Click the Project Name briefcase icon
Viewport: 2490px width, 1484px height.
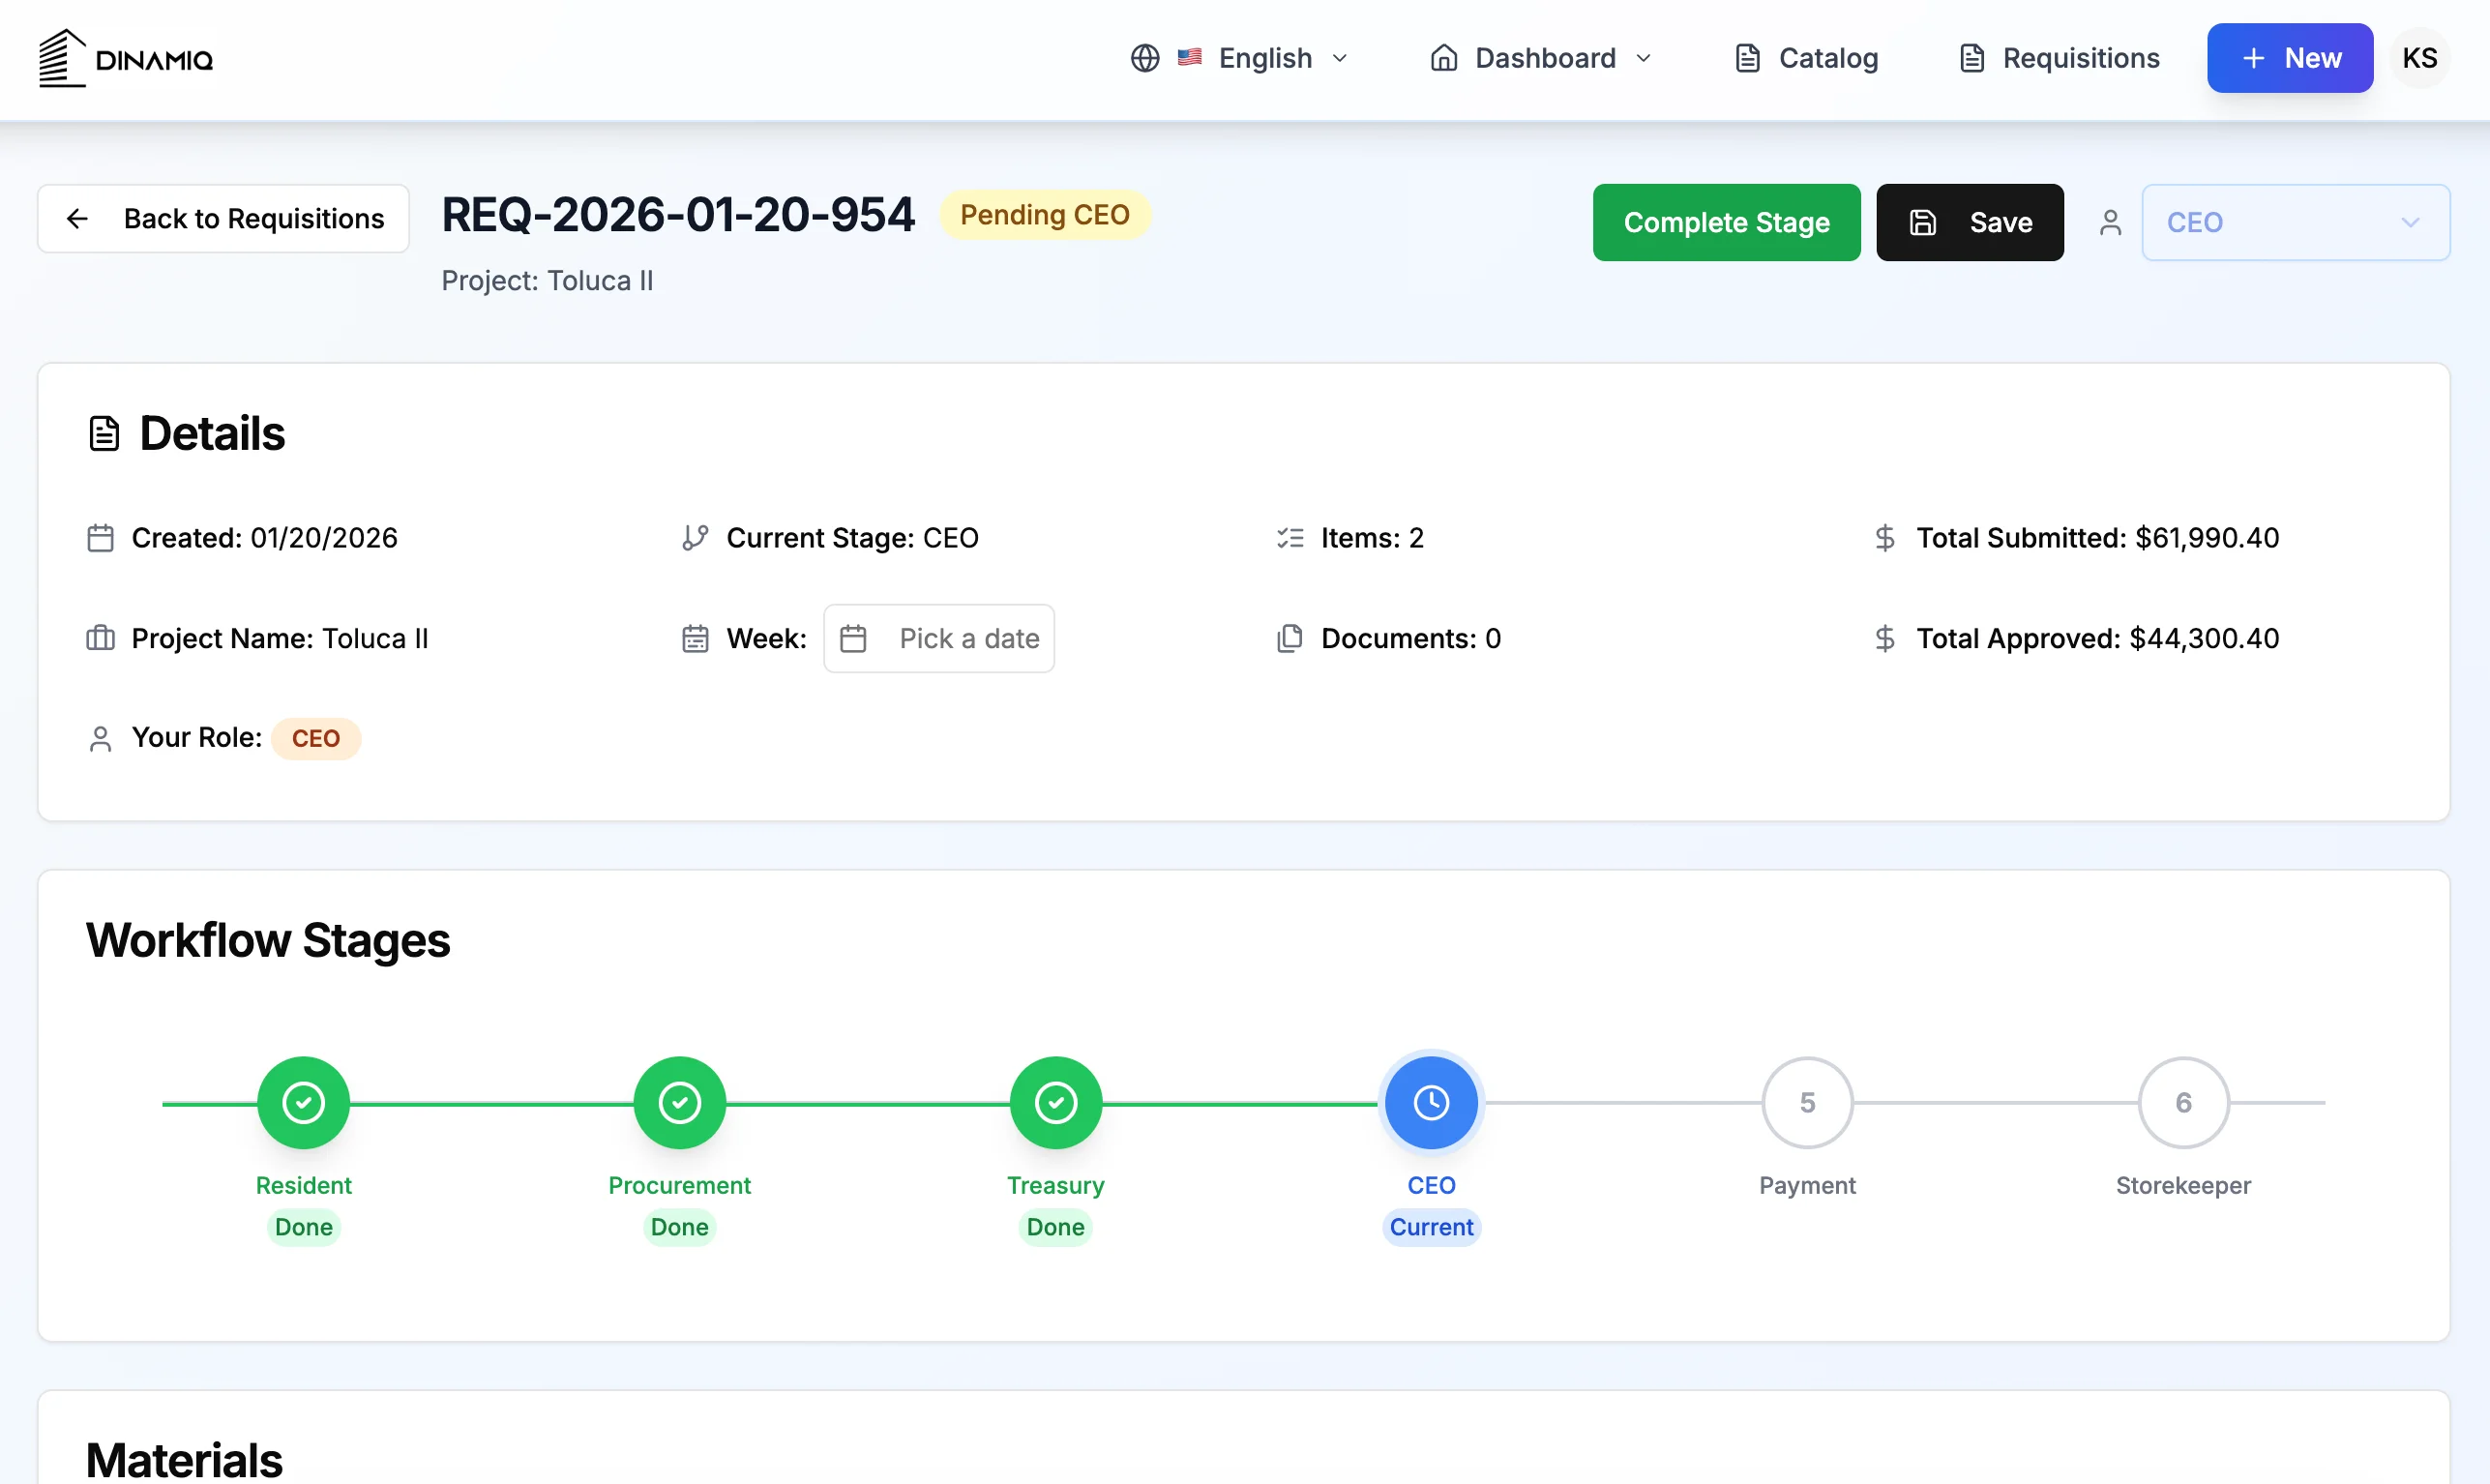click(100, 638)
